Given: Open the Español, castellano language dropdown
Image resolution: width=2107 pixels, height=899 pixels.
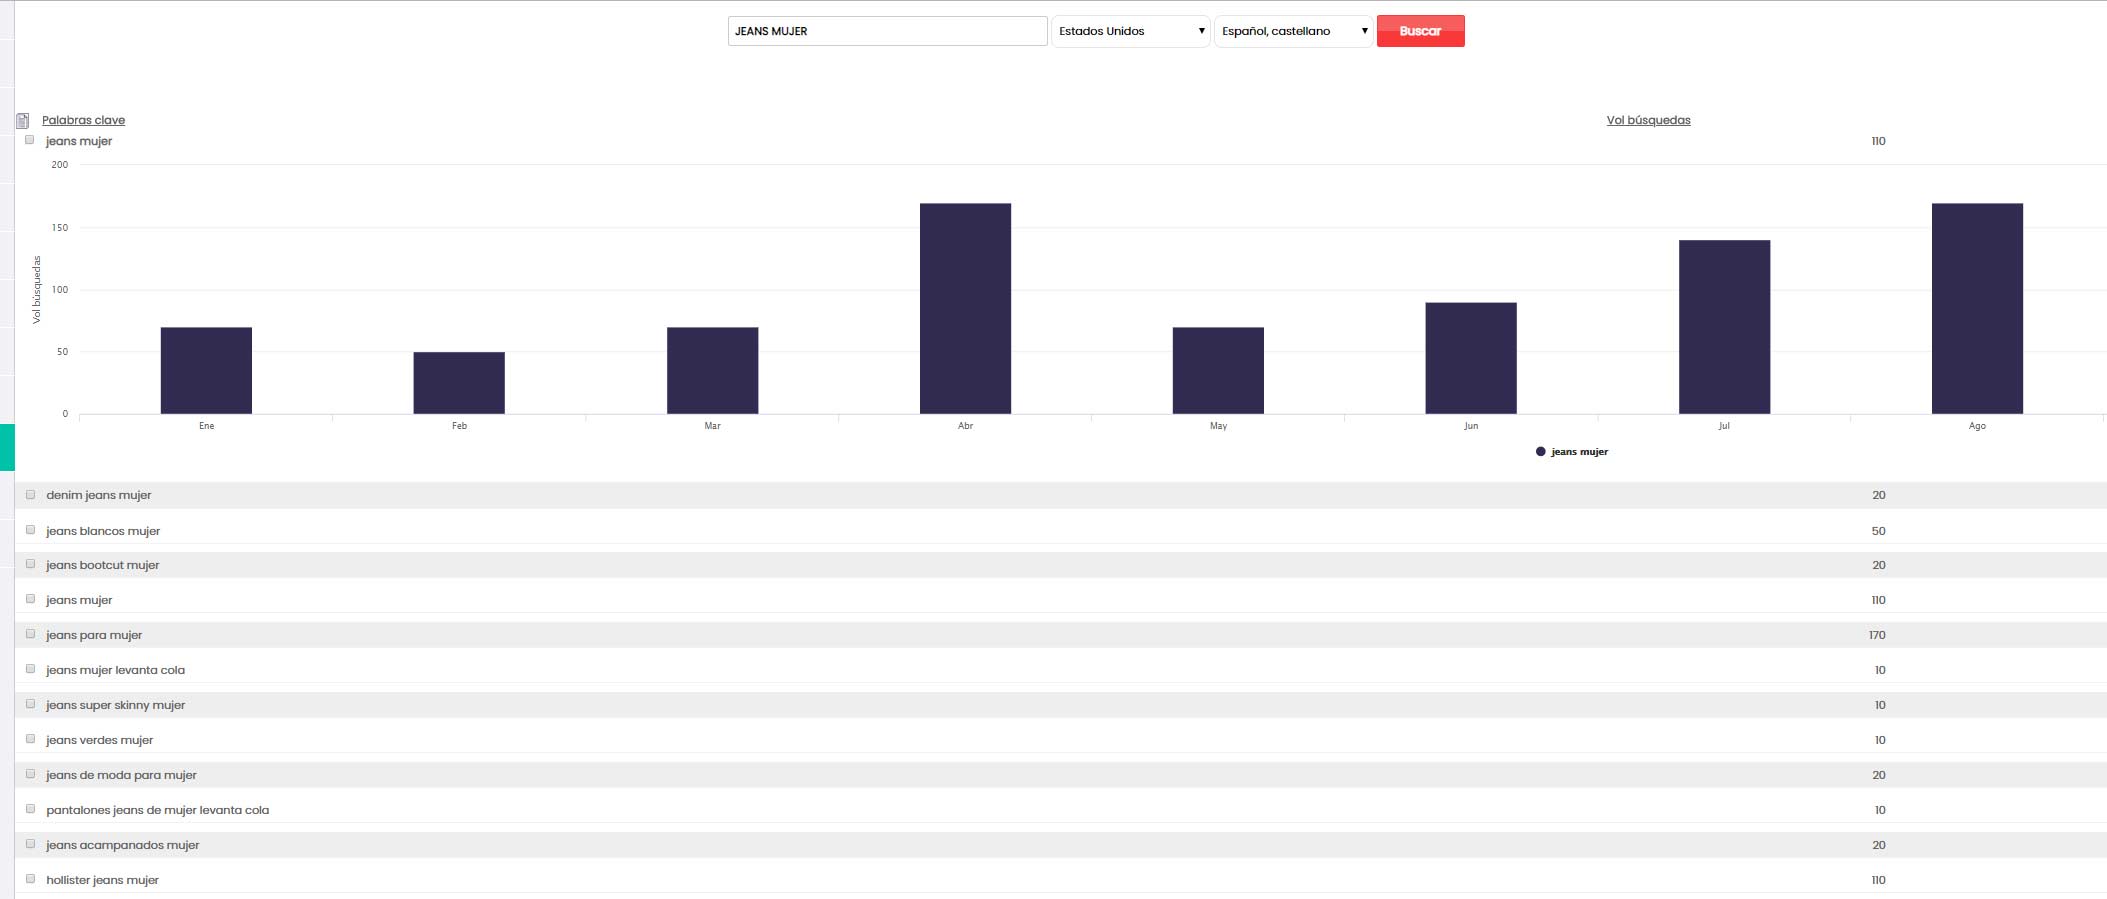Looking at the screenshot, I should click(1293, 31).
